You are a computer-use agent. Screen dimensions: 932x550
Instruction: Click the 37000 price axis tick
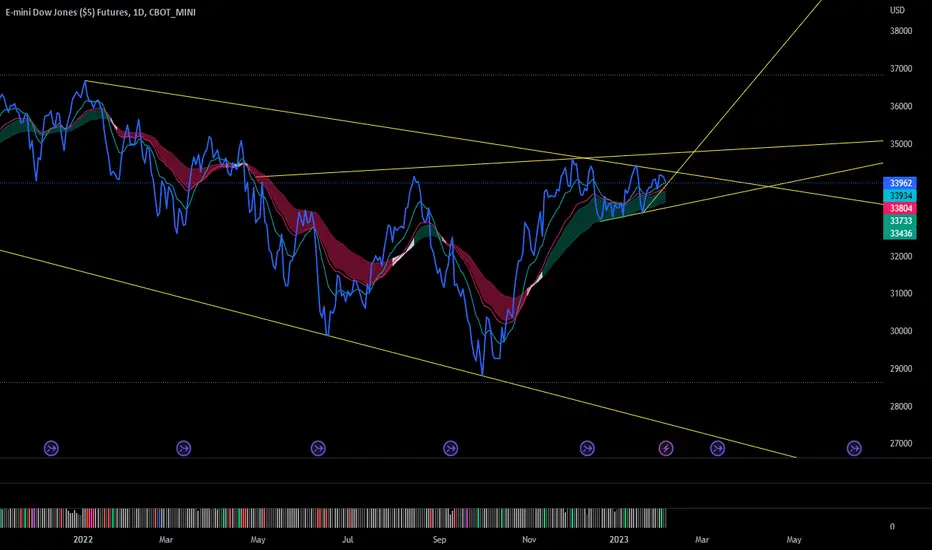point(900,69)
